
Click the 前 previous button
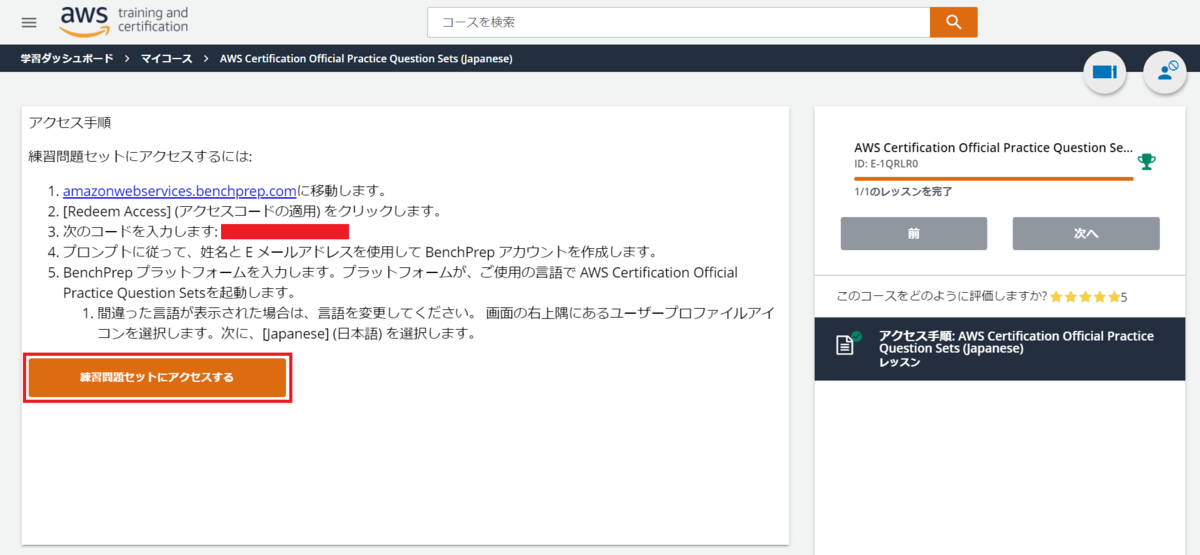[x=913, y=233]
